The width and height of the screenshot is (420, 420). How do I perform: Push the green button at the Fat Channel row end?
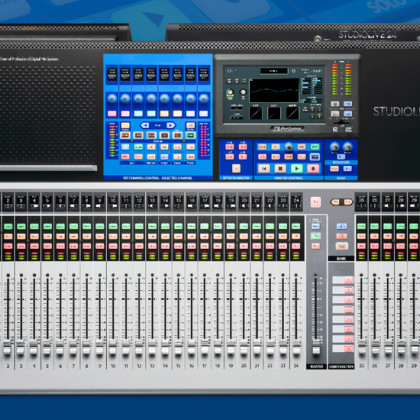190,135
